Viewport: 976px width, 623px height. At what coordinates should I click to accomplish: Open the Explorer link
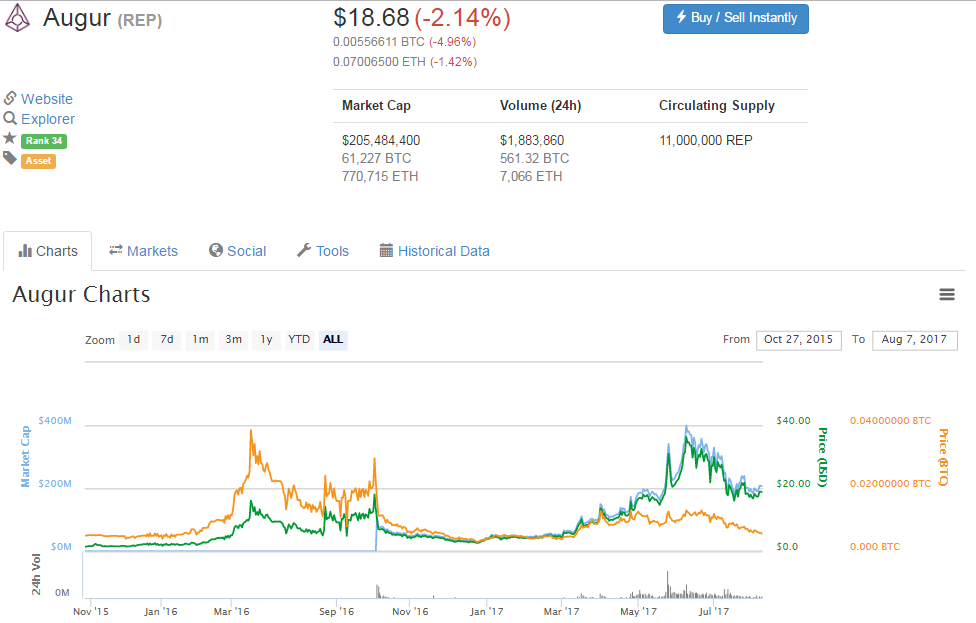click(x=48, y=119)
